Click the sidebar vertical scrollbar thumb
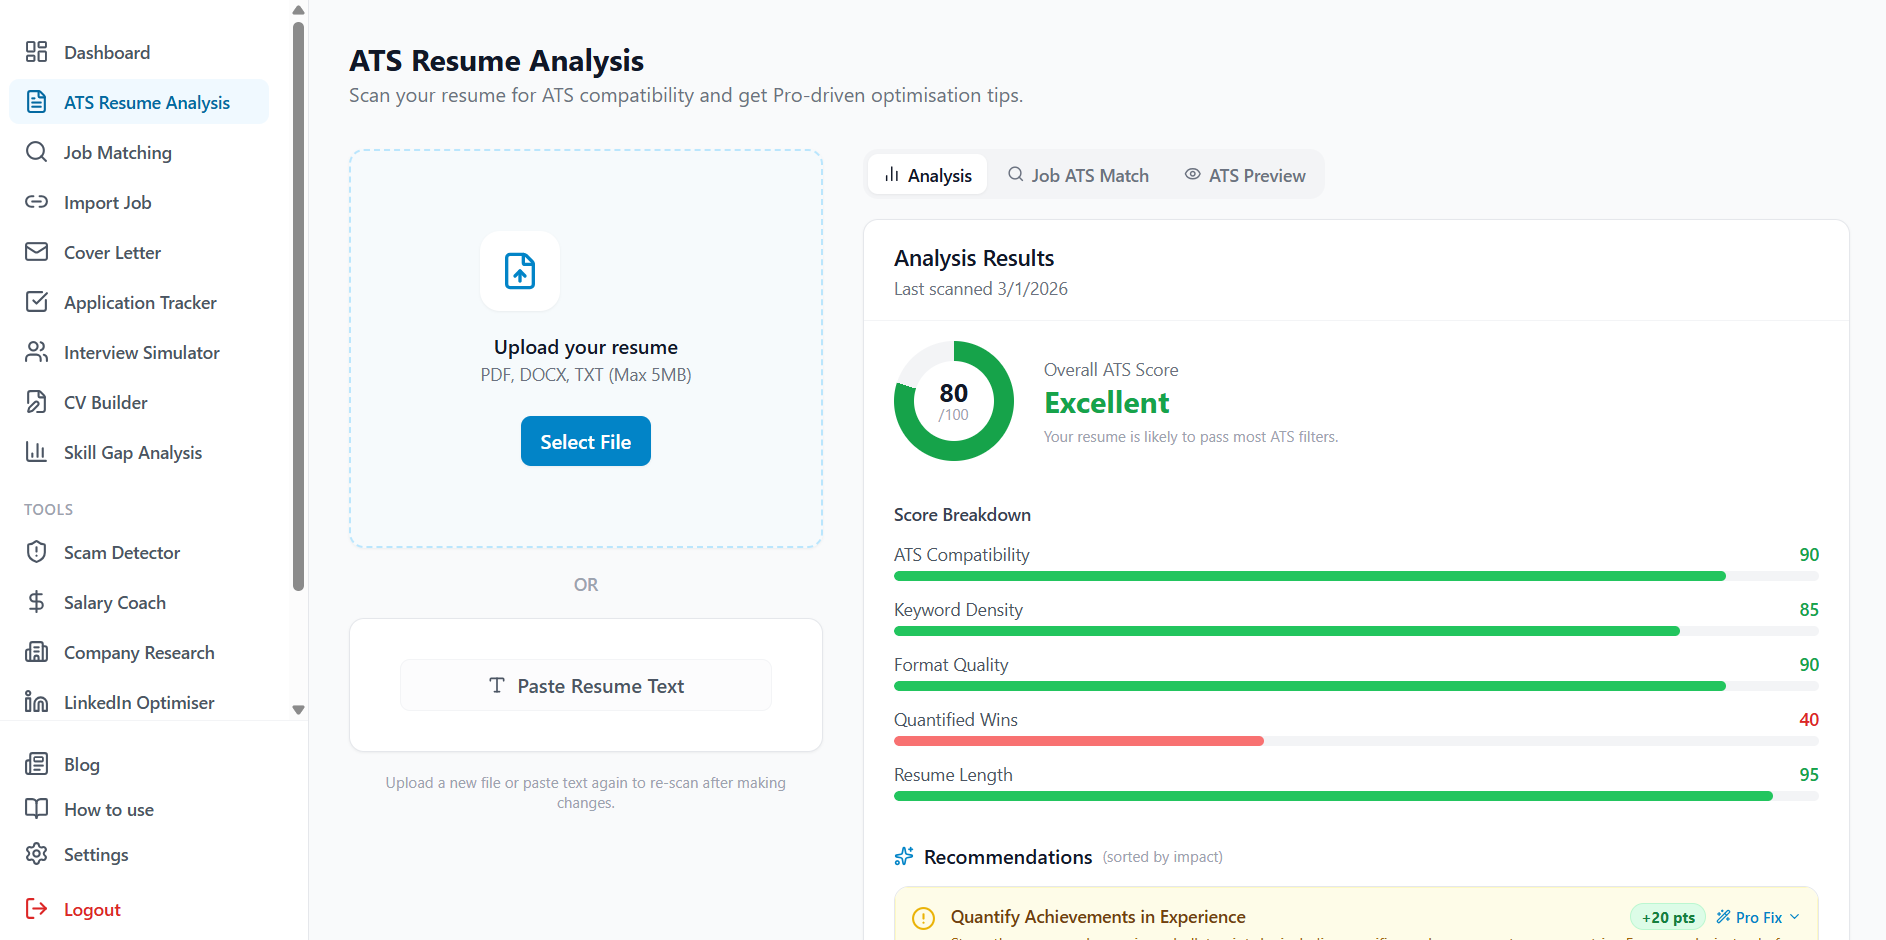This screenshot has width=1886, height=940. pyautogui.click(x=298, y=306)
